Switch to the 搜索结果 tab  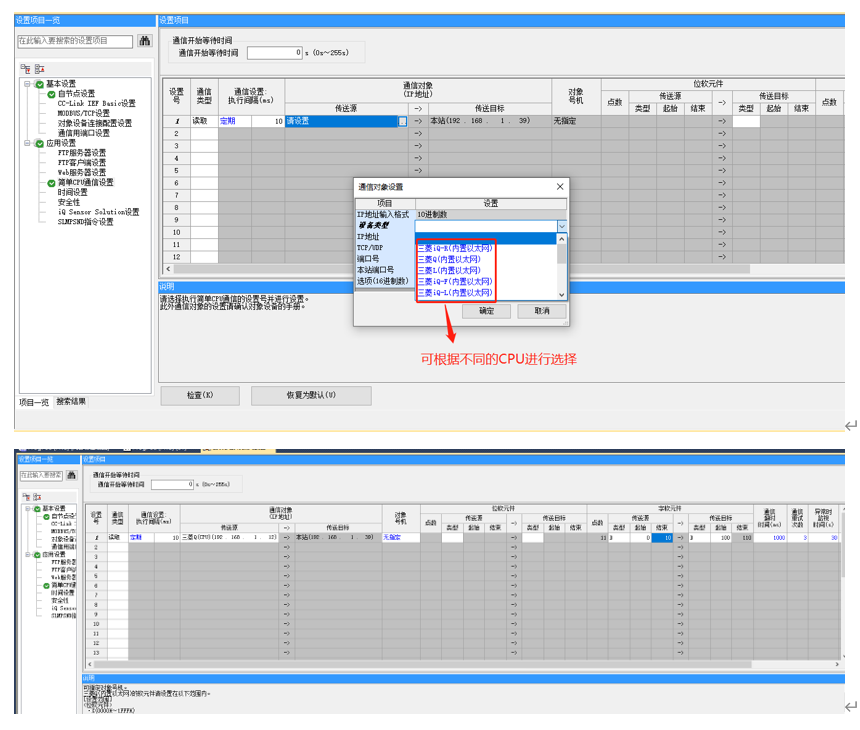click(71, 401)
